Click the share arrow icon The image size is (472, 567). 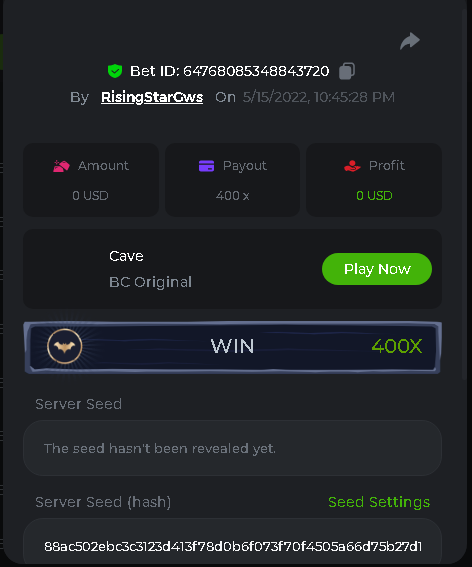click(x=410, y=41)
